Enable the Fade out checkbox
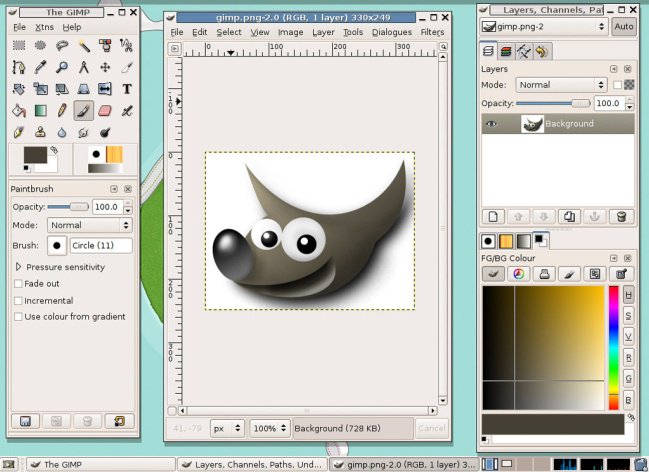 point(18,284)
